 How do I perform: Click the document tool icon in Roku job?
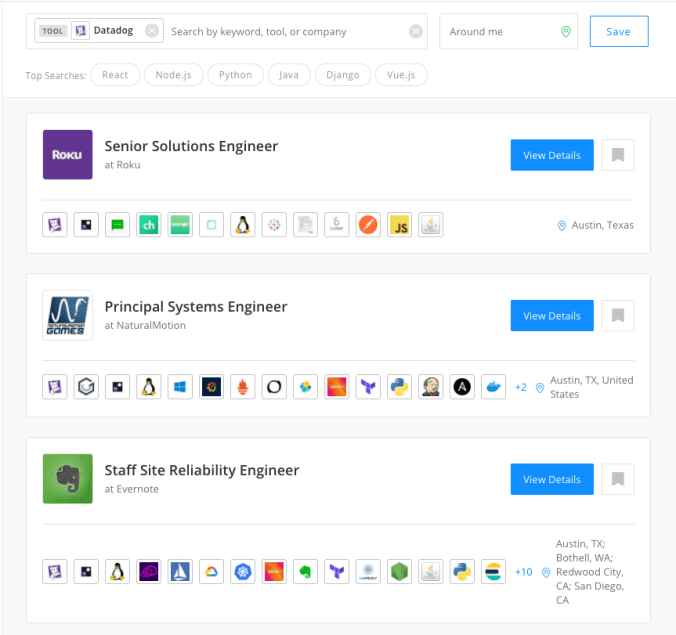point(305,225)
